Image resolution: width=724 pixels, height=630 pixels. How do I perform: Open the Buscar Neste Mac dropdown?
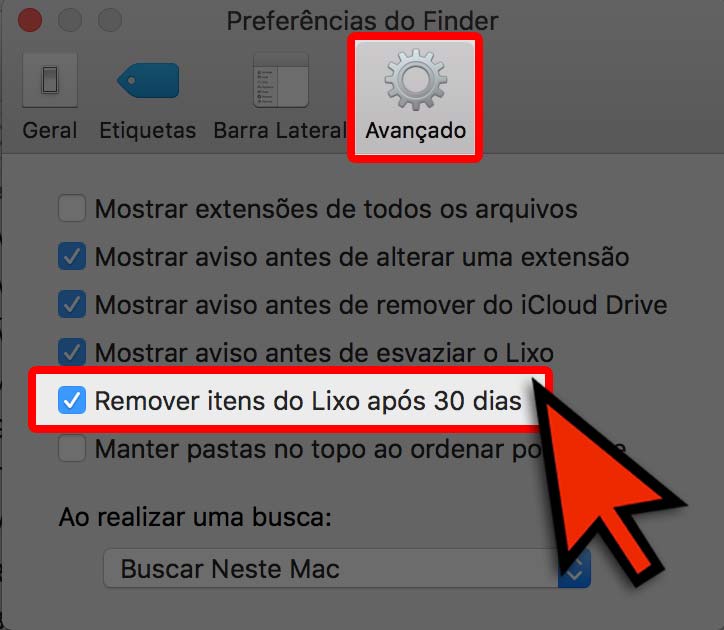tap(347, 568)
